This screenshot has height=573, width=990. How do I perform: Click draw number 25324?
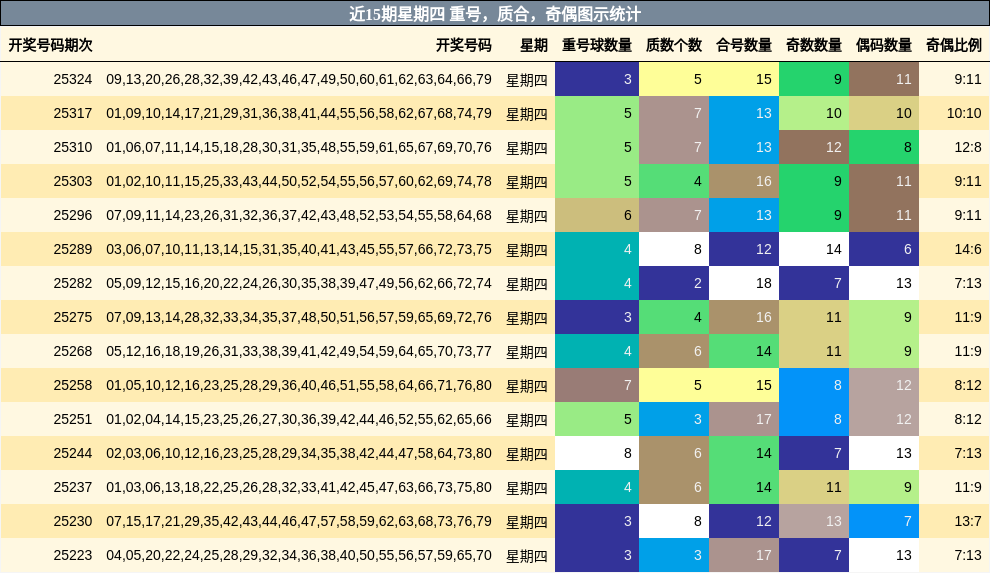point(73,80)
